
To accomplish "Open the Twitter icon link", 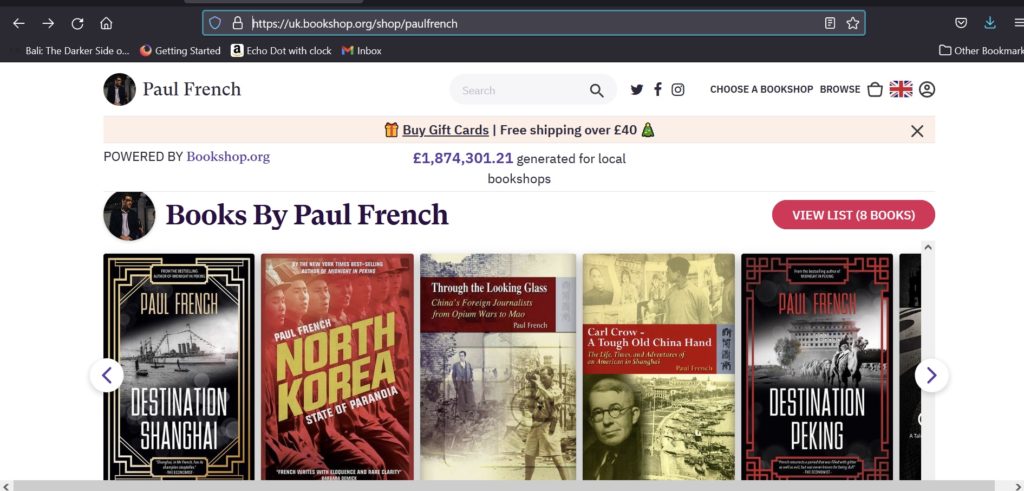I will [x=637, y=90].
